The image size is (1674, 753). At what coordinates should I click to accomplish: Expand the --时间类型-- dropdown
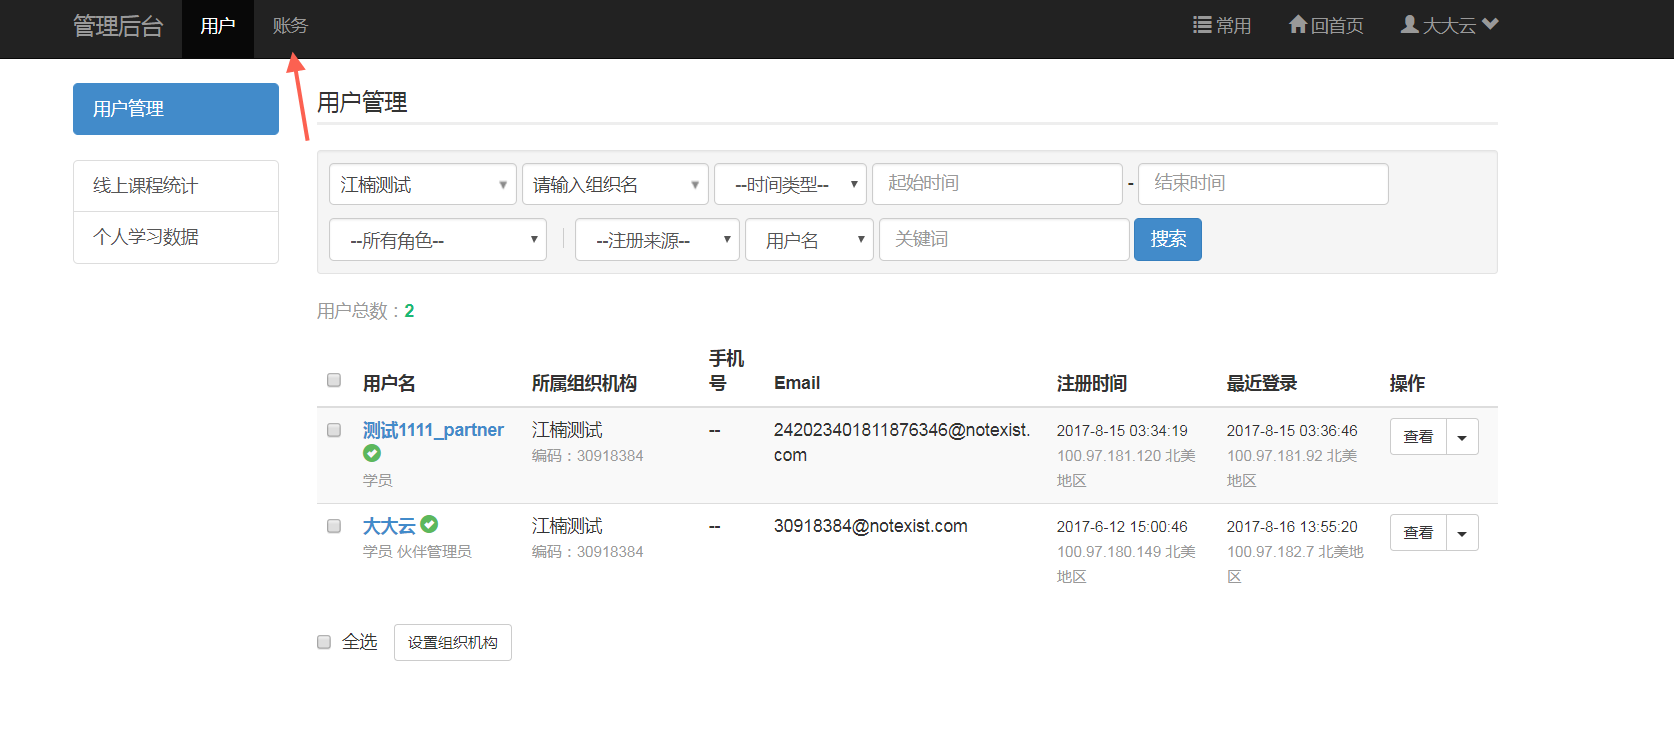tap(790, 184)
